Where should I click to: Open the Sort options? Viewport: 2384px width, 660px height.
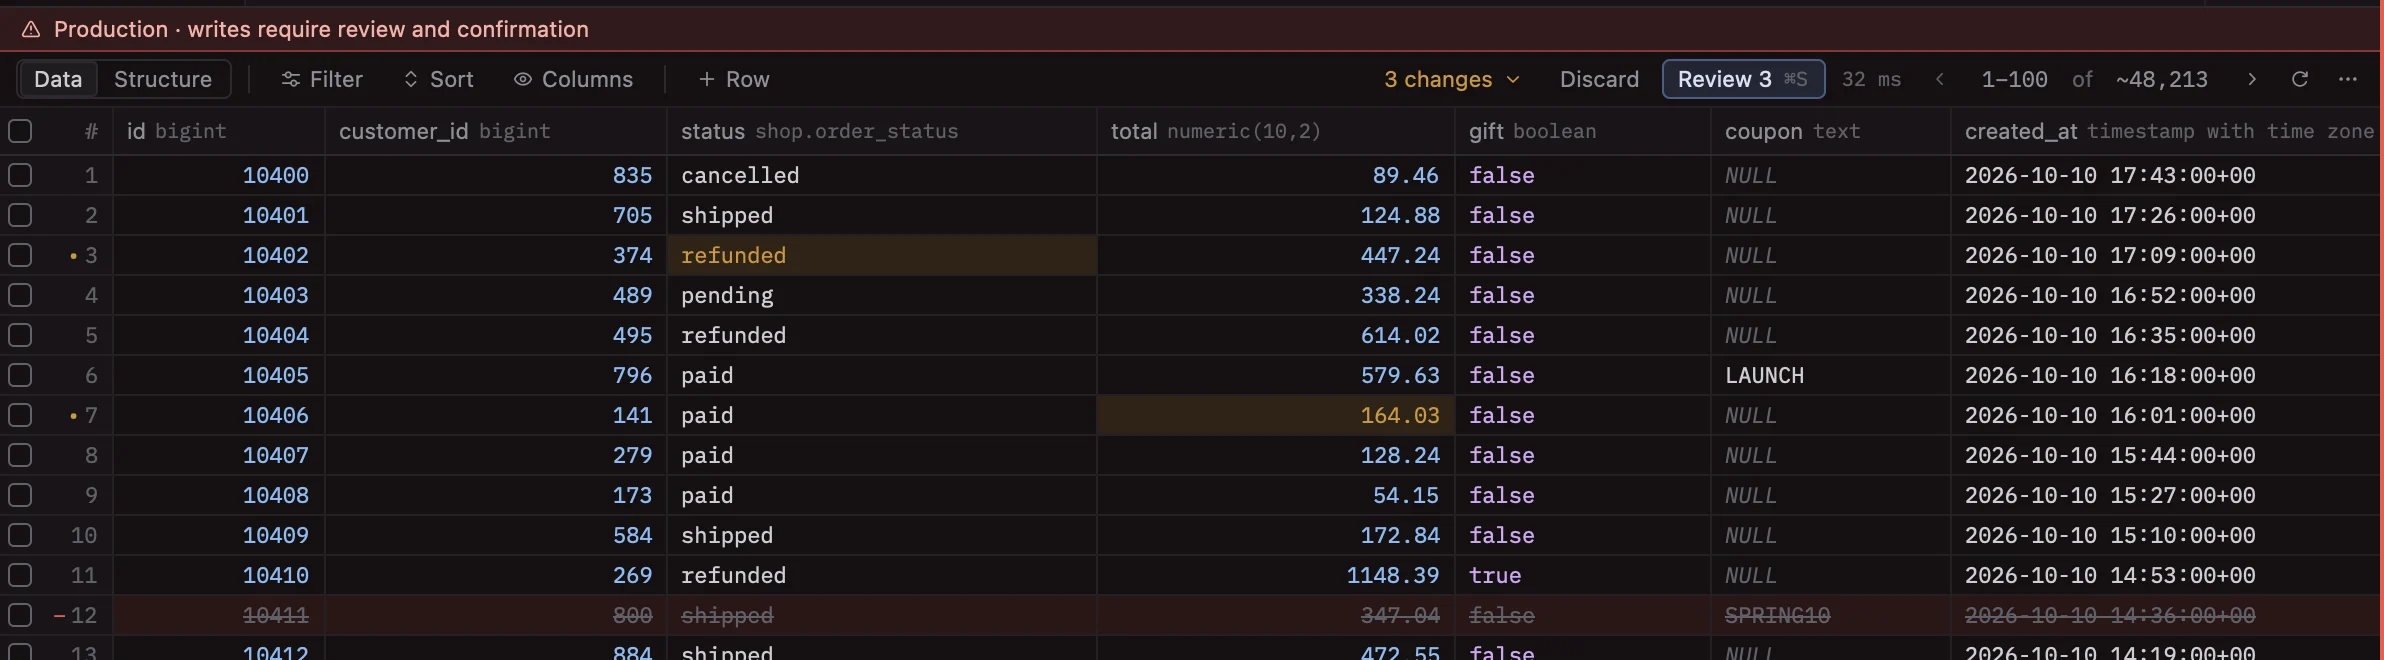point(438,79)
